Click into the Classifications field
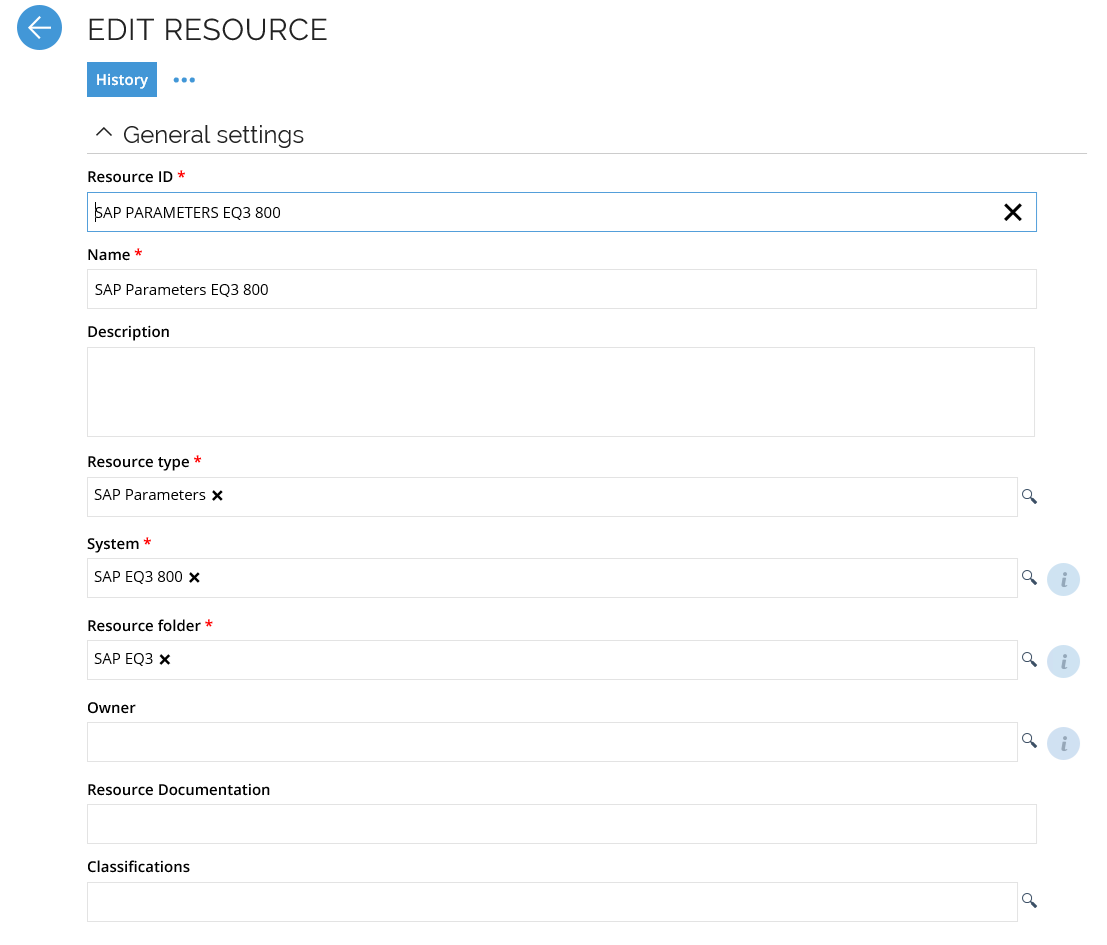 (552, 901)
